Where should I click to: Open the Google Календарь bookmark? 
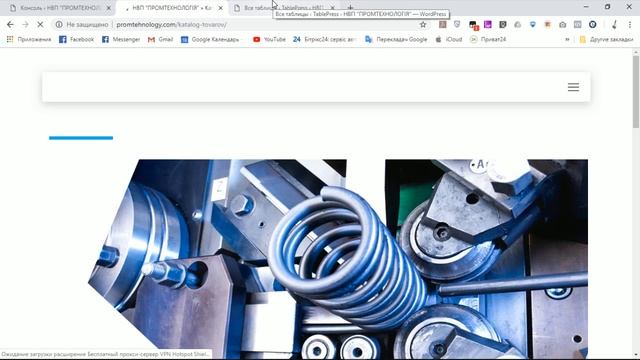coord(211,39)
